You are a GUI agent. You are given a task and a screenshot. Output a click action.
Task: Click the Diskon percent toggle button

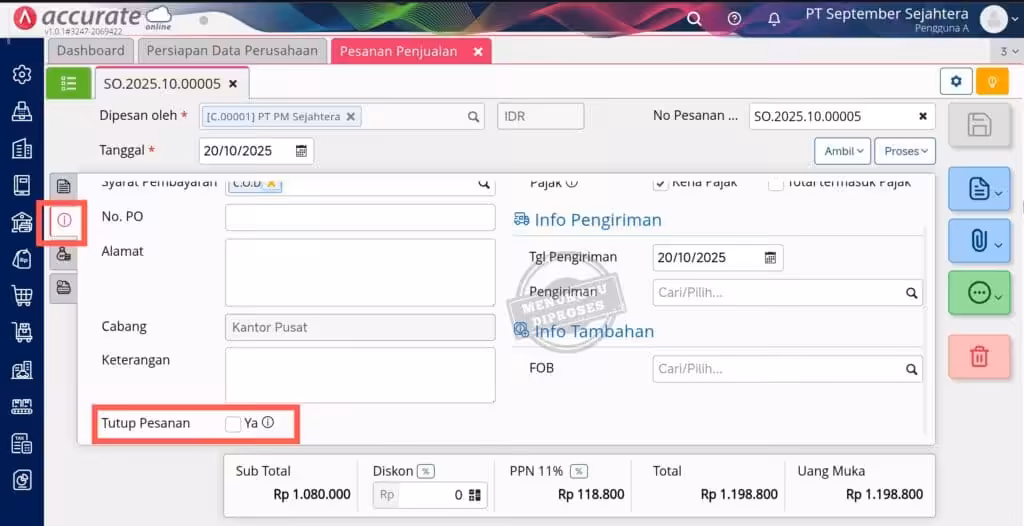(x=425, y=471)
